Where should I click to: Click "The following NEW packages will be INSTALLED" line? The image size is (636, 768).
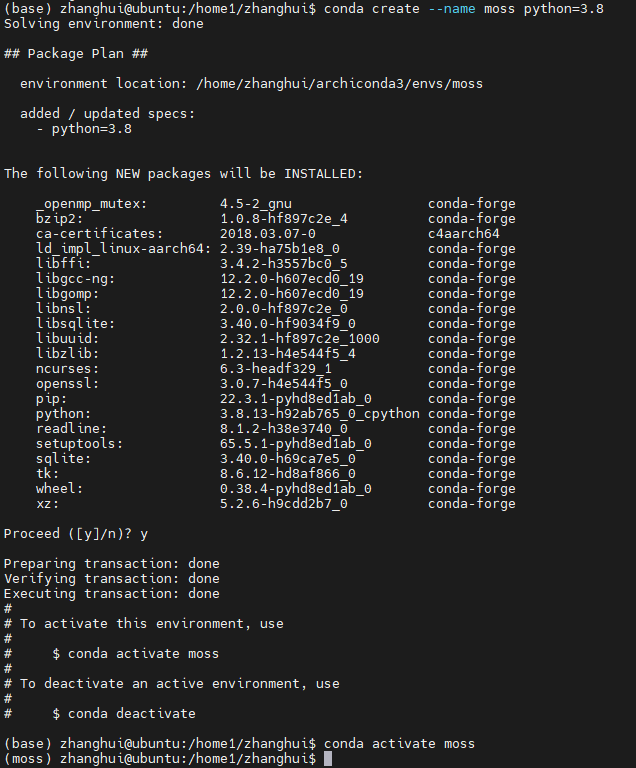(x=184, y=174)
